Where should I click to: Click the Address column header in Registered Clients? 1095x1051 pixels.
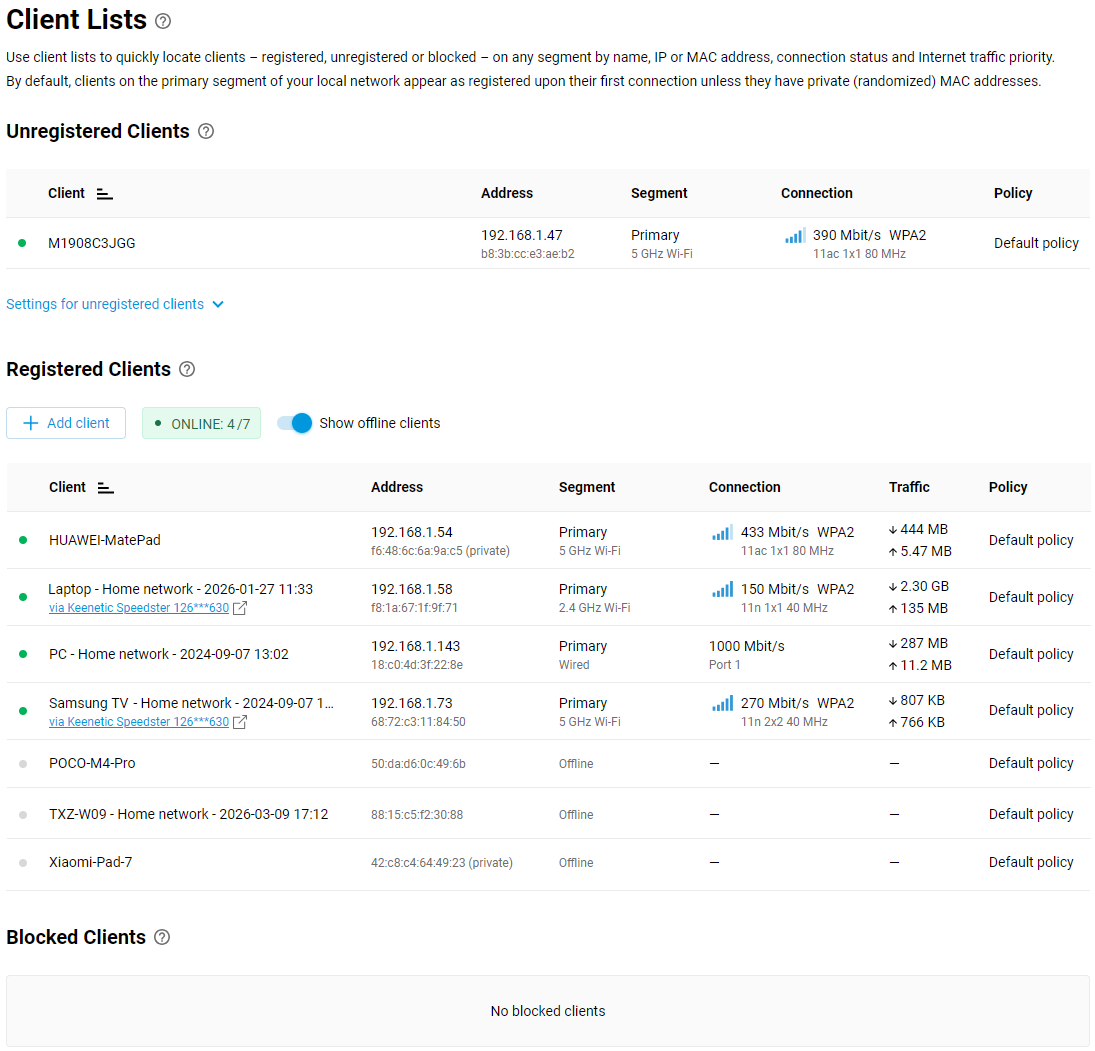coord(397,487)
